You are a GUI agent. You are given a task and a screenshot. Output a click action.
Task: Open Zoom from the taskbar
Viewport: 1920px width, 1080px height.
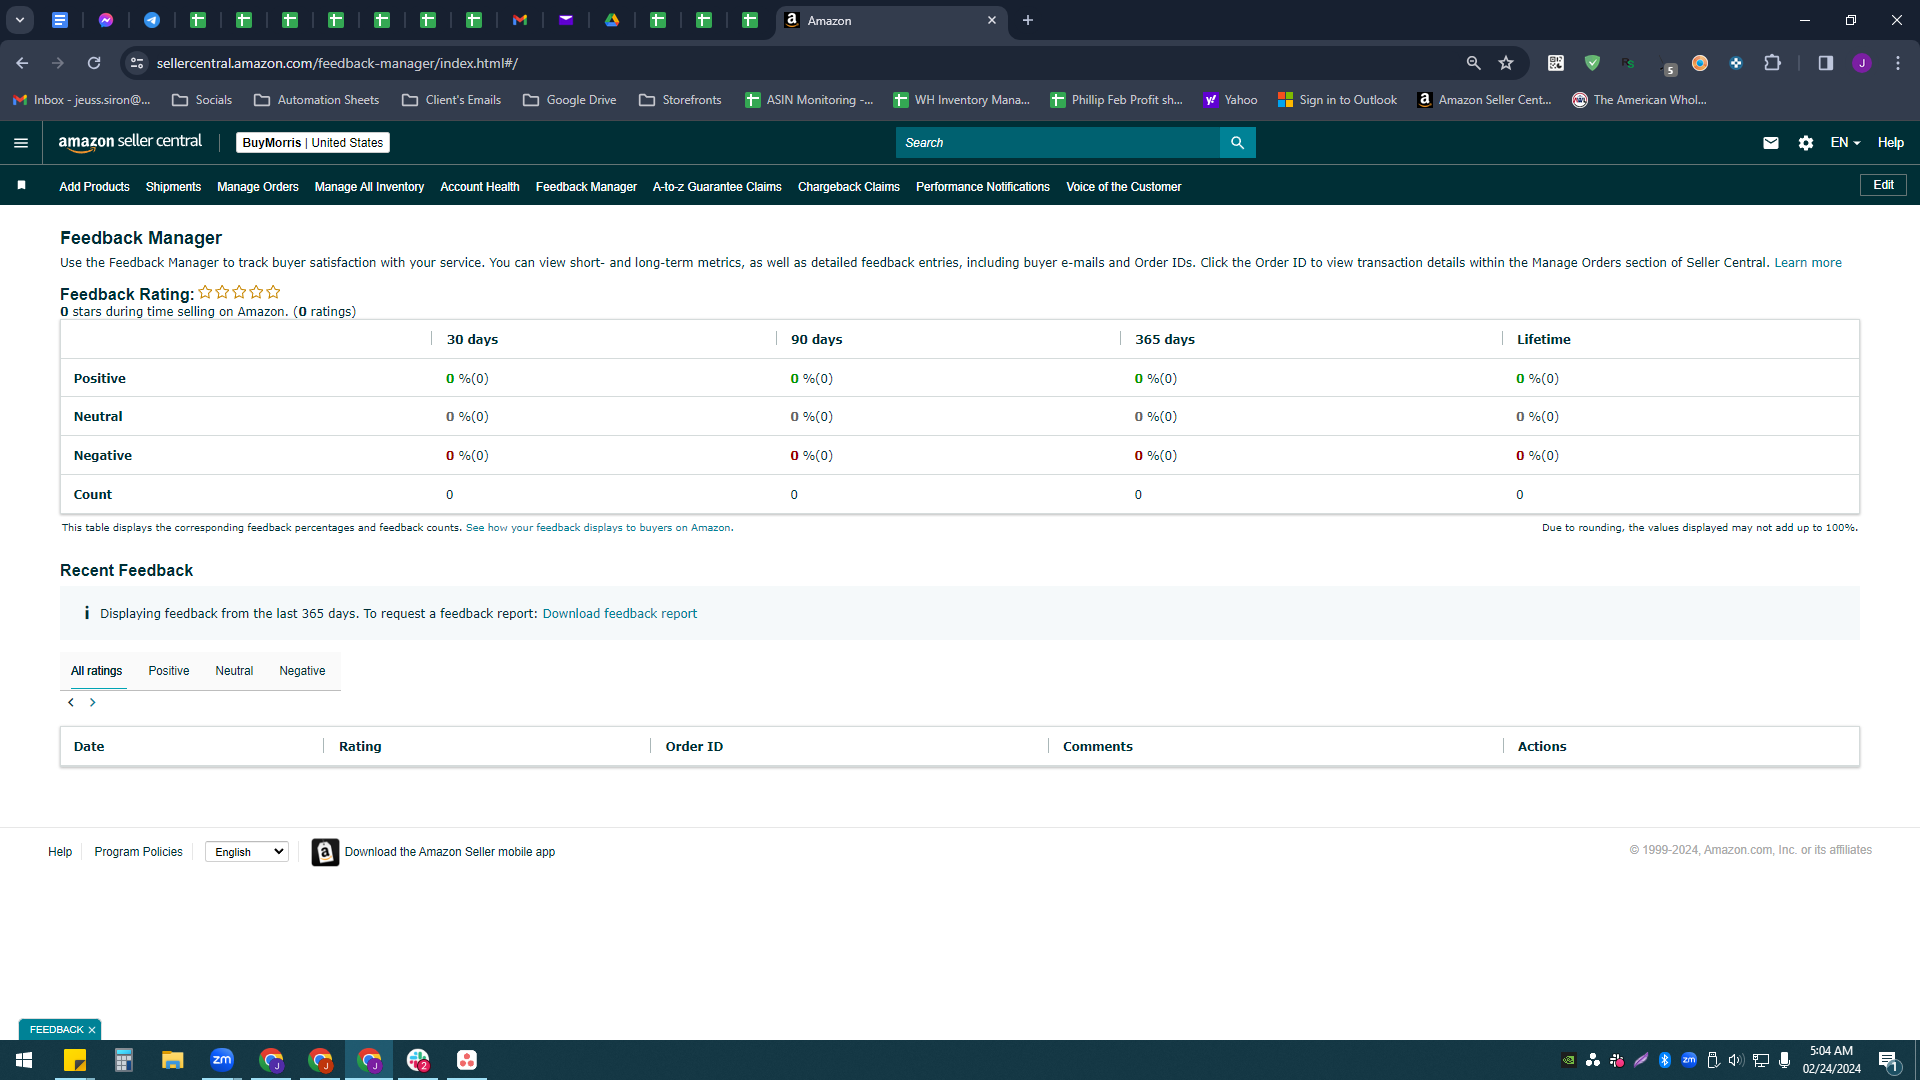coord(222,1060)
